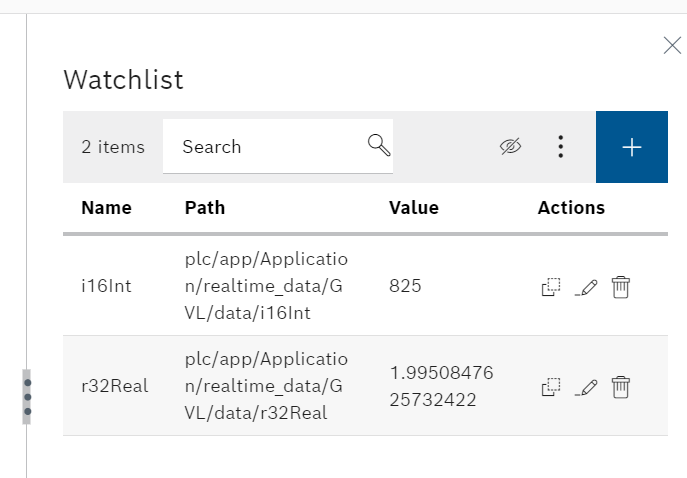
Task: Edit the i16Int value with pencil icon
Action: click(586, 287)
